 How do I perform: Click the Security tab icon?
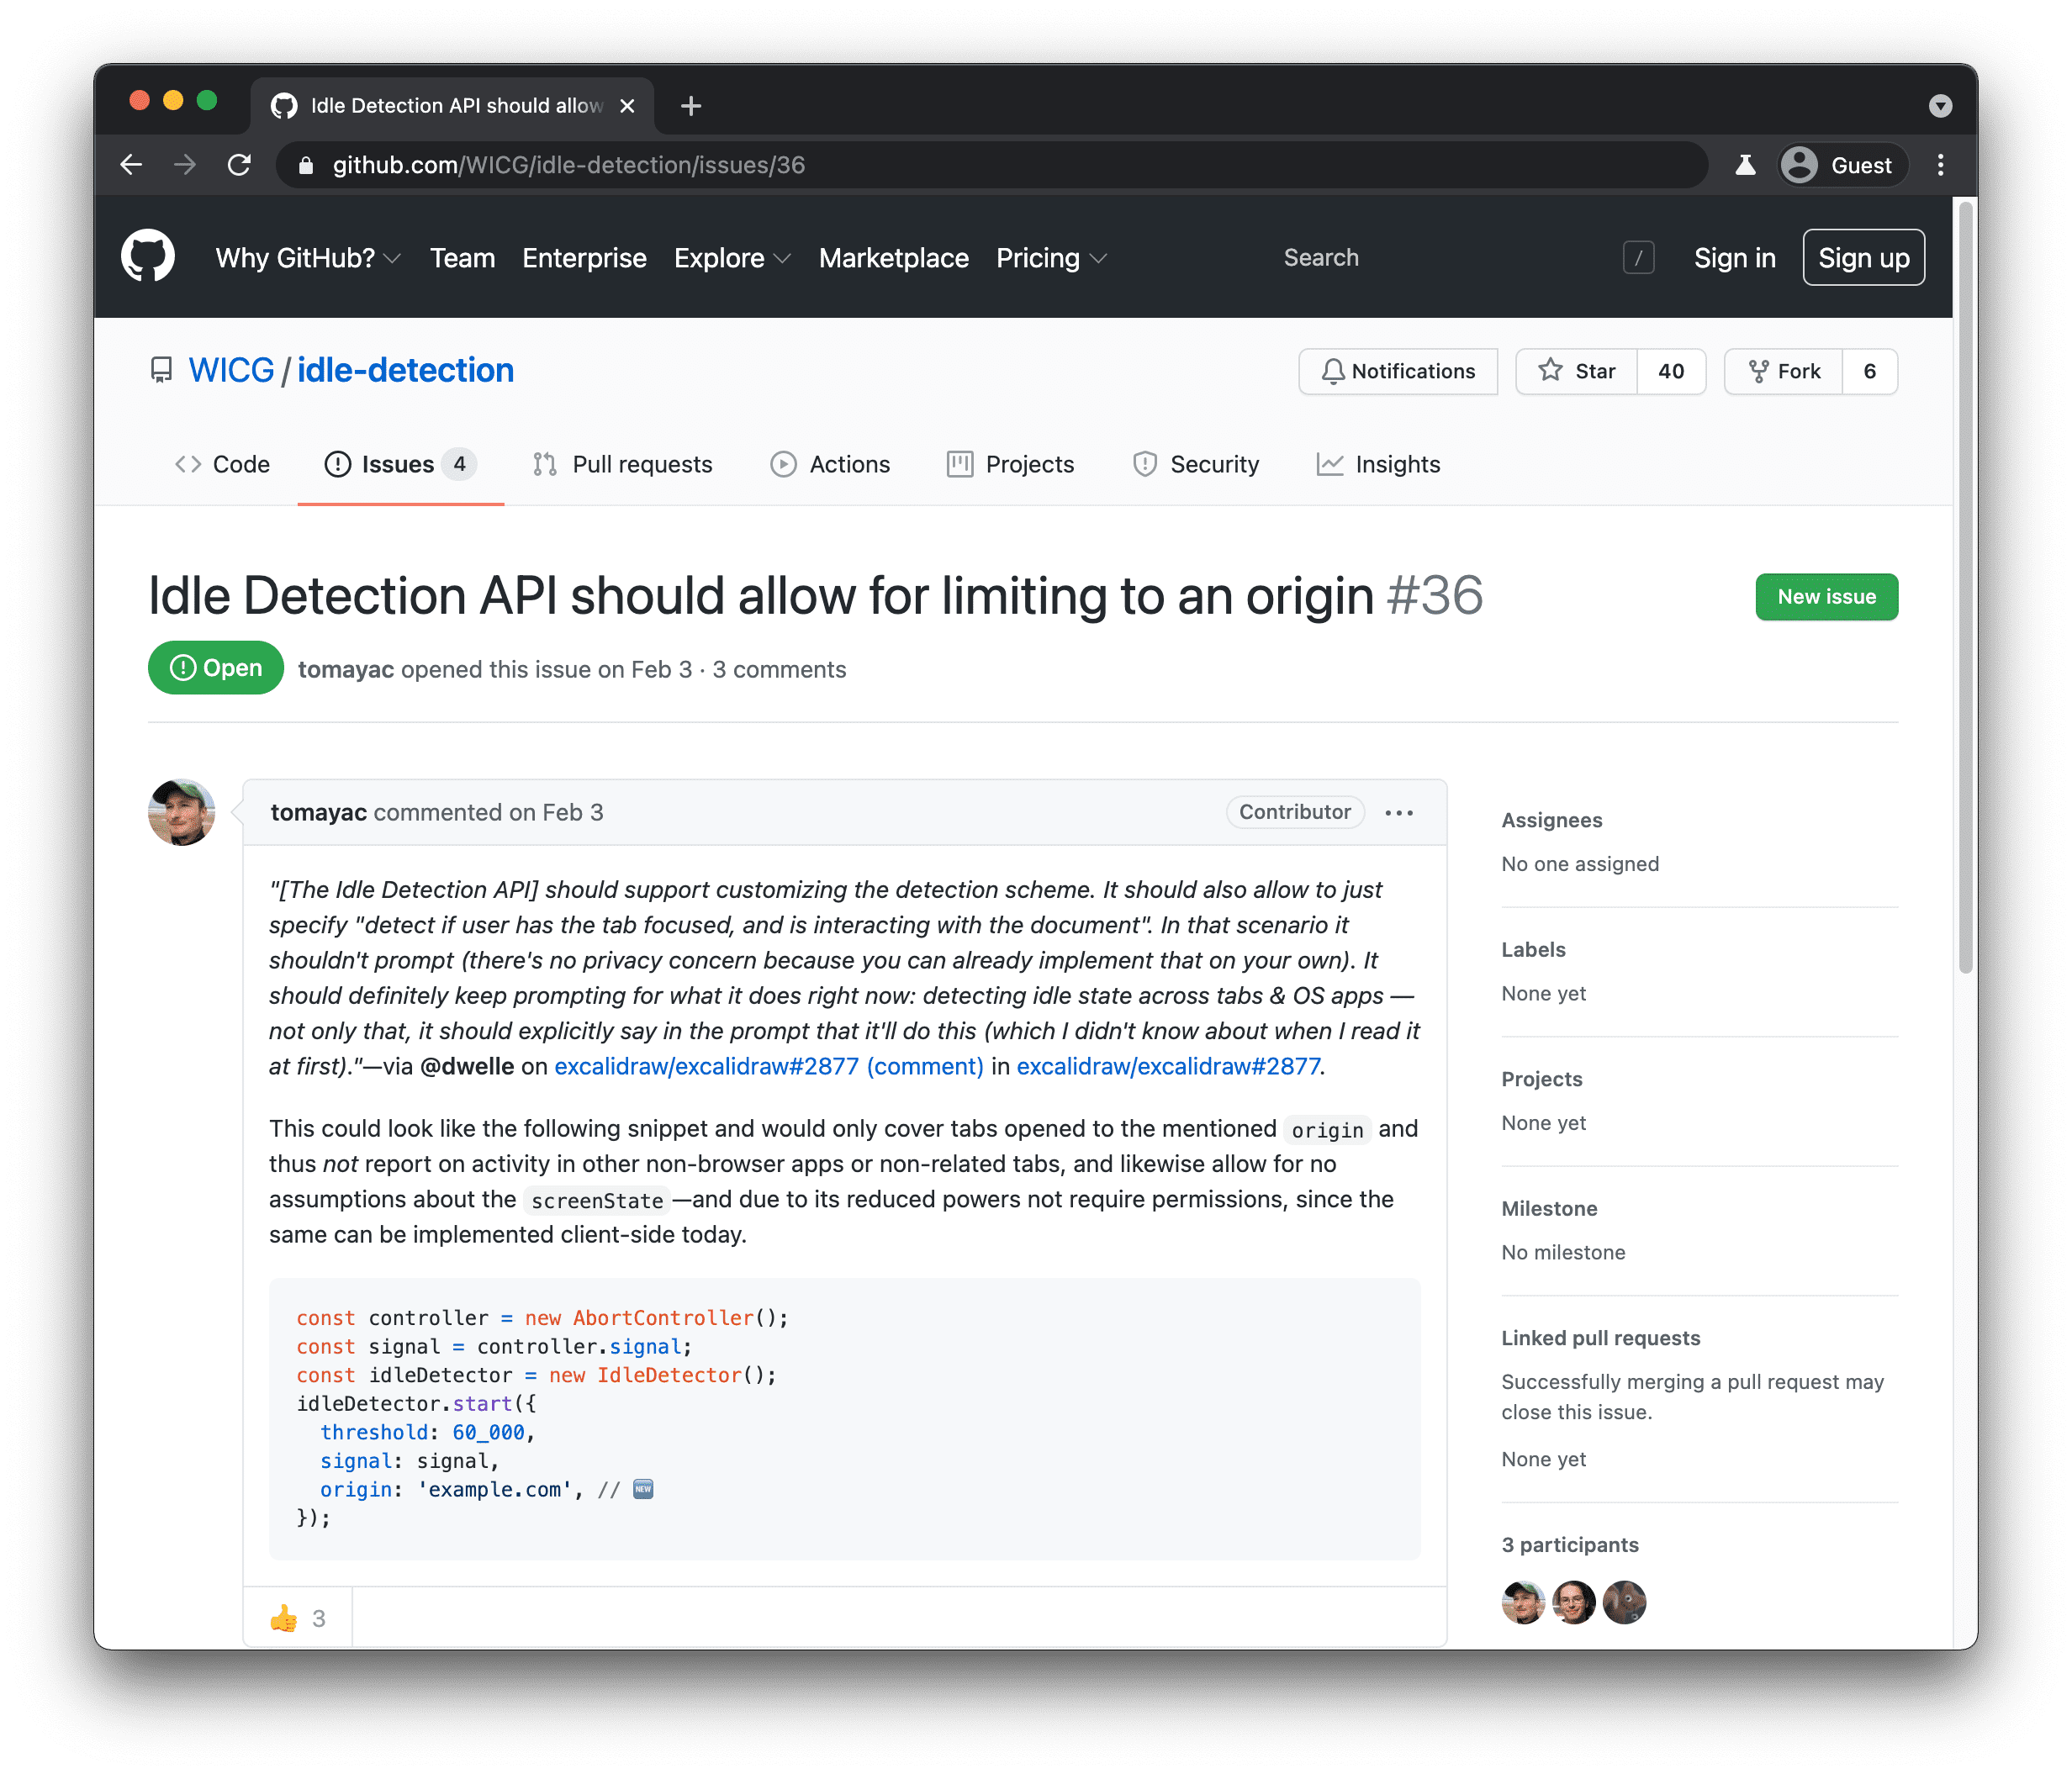[1143, 463]
